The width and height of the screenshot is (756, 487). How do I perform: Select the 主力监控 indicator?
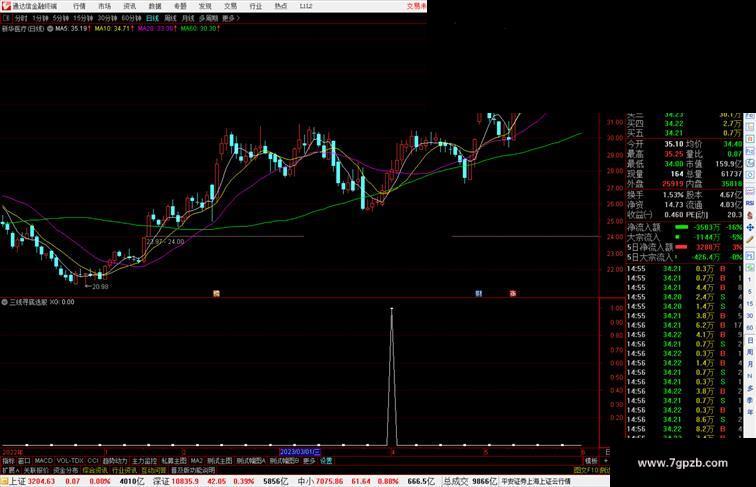click(144, 461)
